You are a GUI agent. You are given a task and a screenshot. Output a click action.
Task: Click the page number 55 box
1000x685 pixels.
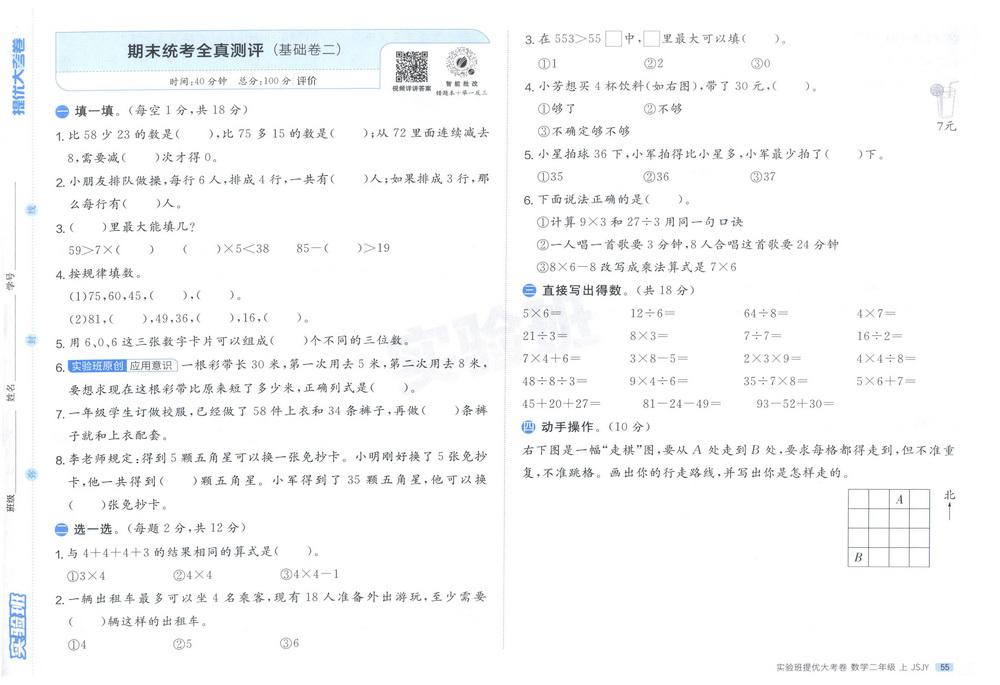[945, 667]
